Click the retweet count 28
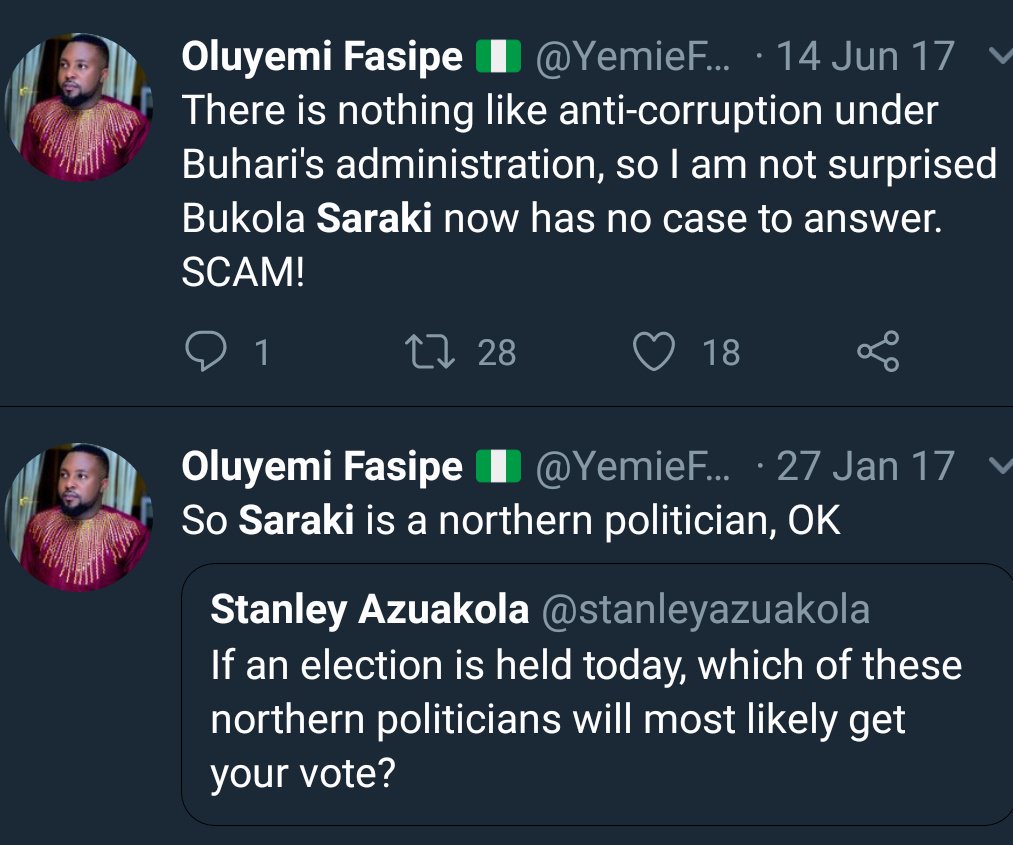 [497, 352]
